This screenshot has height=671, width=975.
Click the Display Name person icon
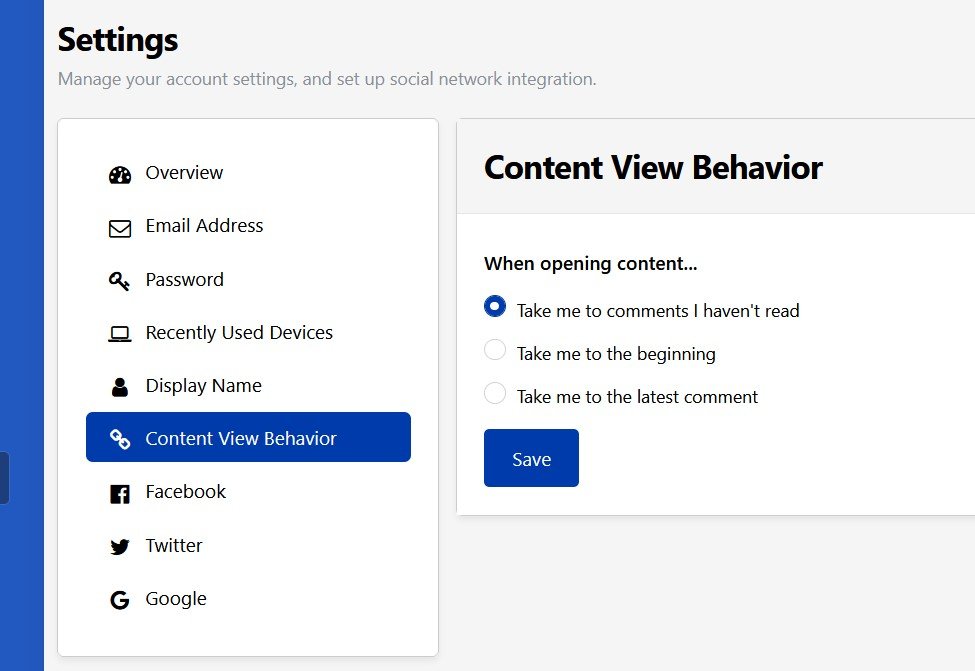[120, 387]
